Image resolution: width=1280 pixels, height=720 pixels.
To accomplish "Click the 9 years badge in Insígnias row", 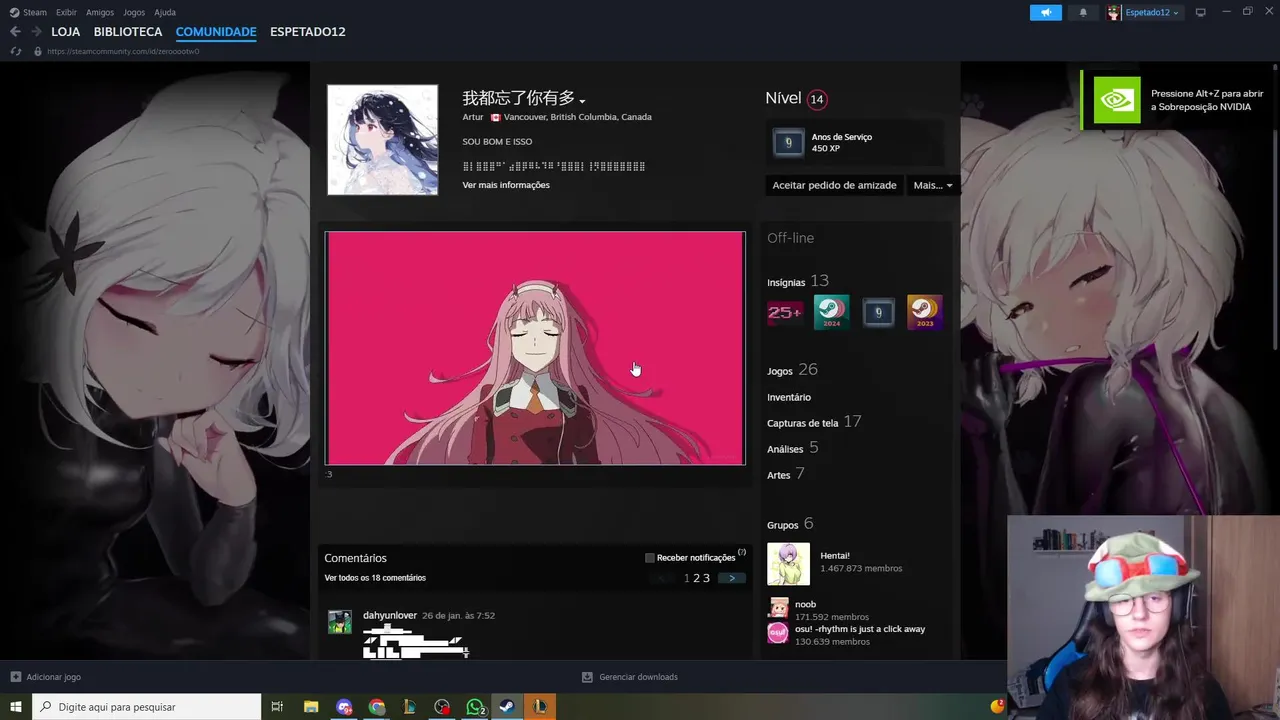I will pyautogui.click(x=878, y=313).
